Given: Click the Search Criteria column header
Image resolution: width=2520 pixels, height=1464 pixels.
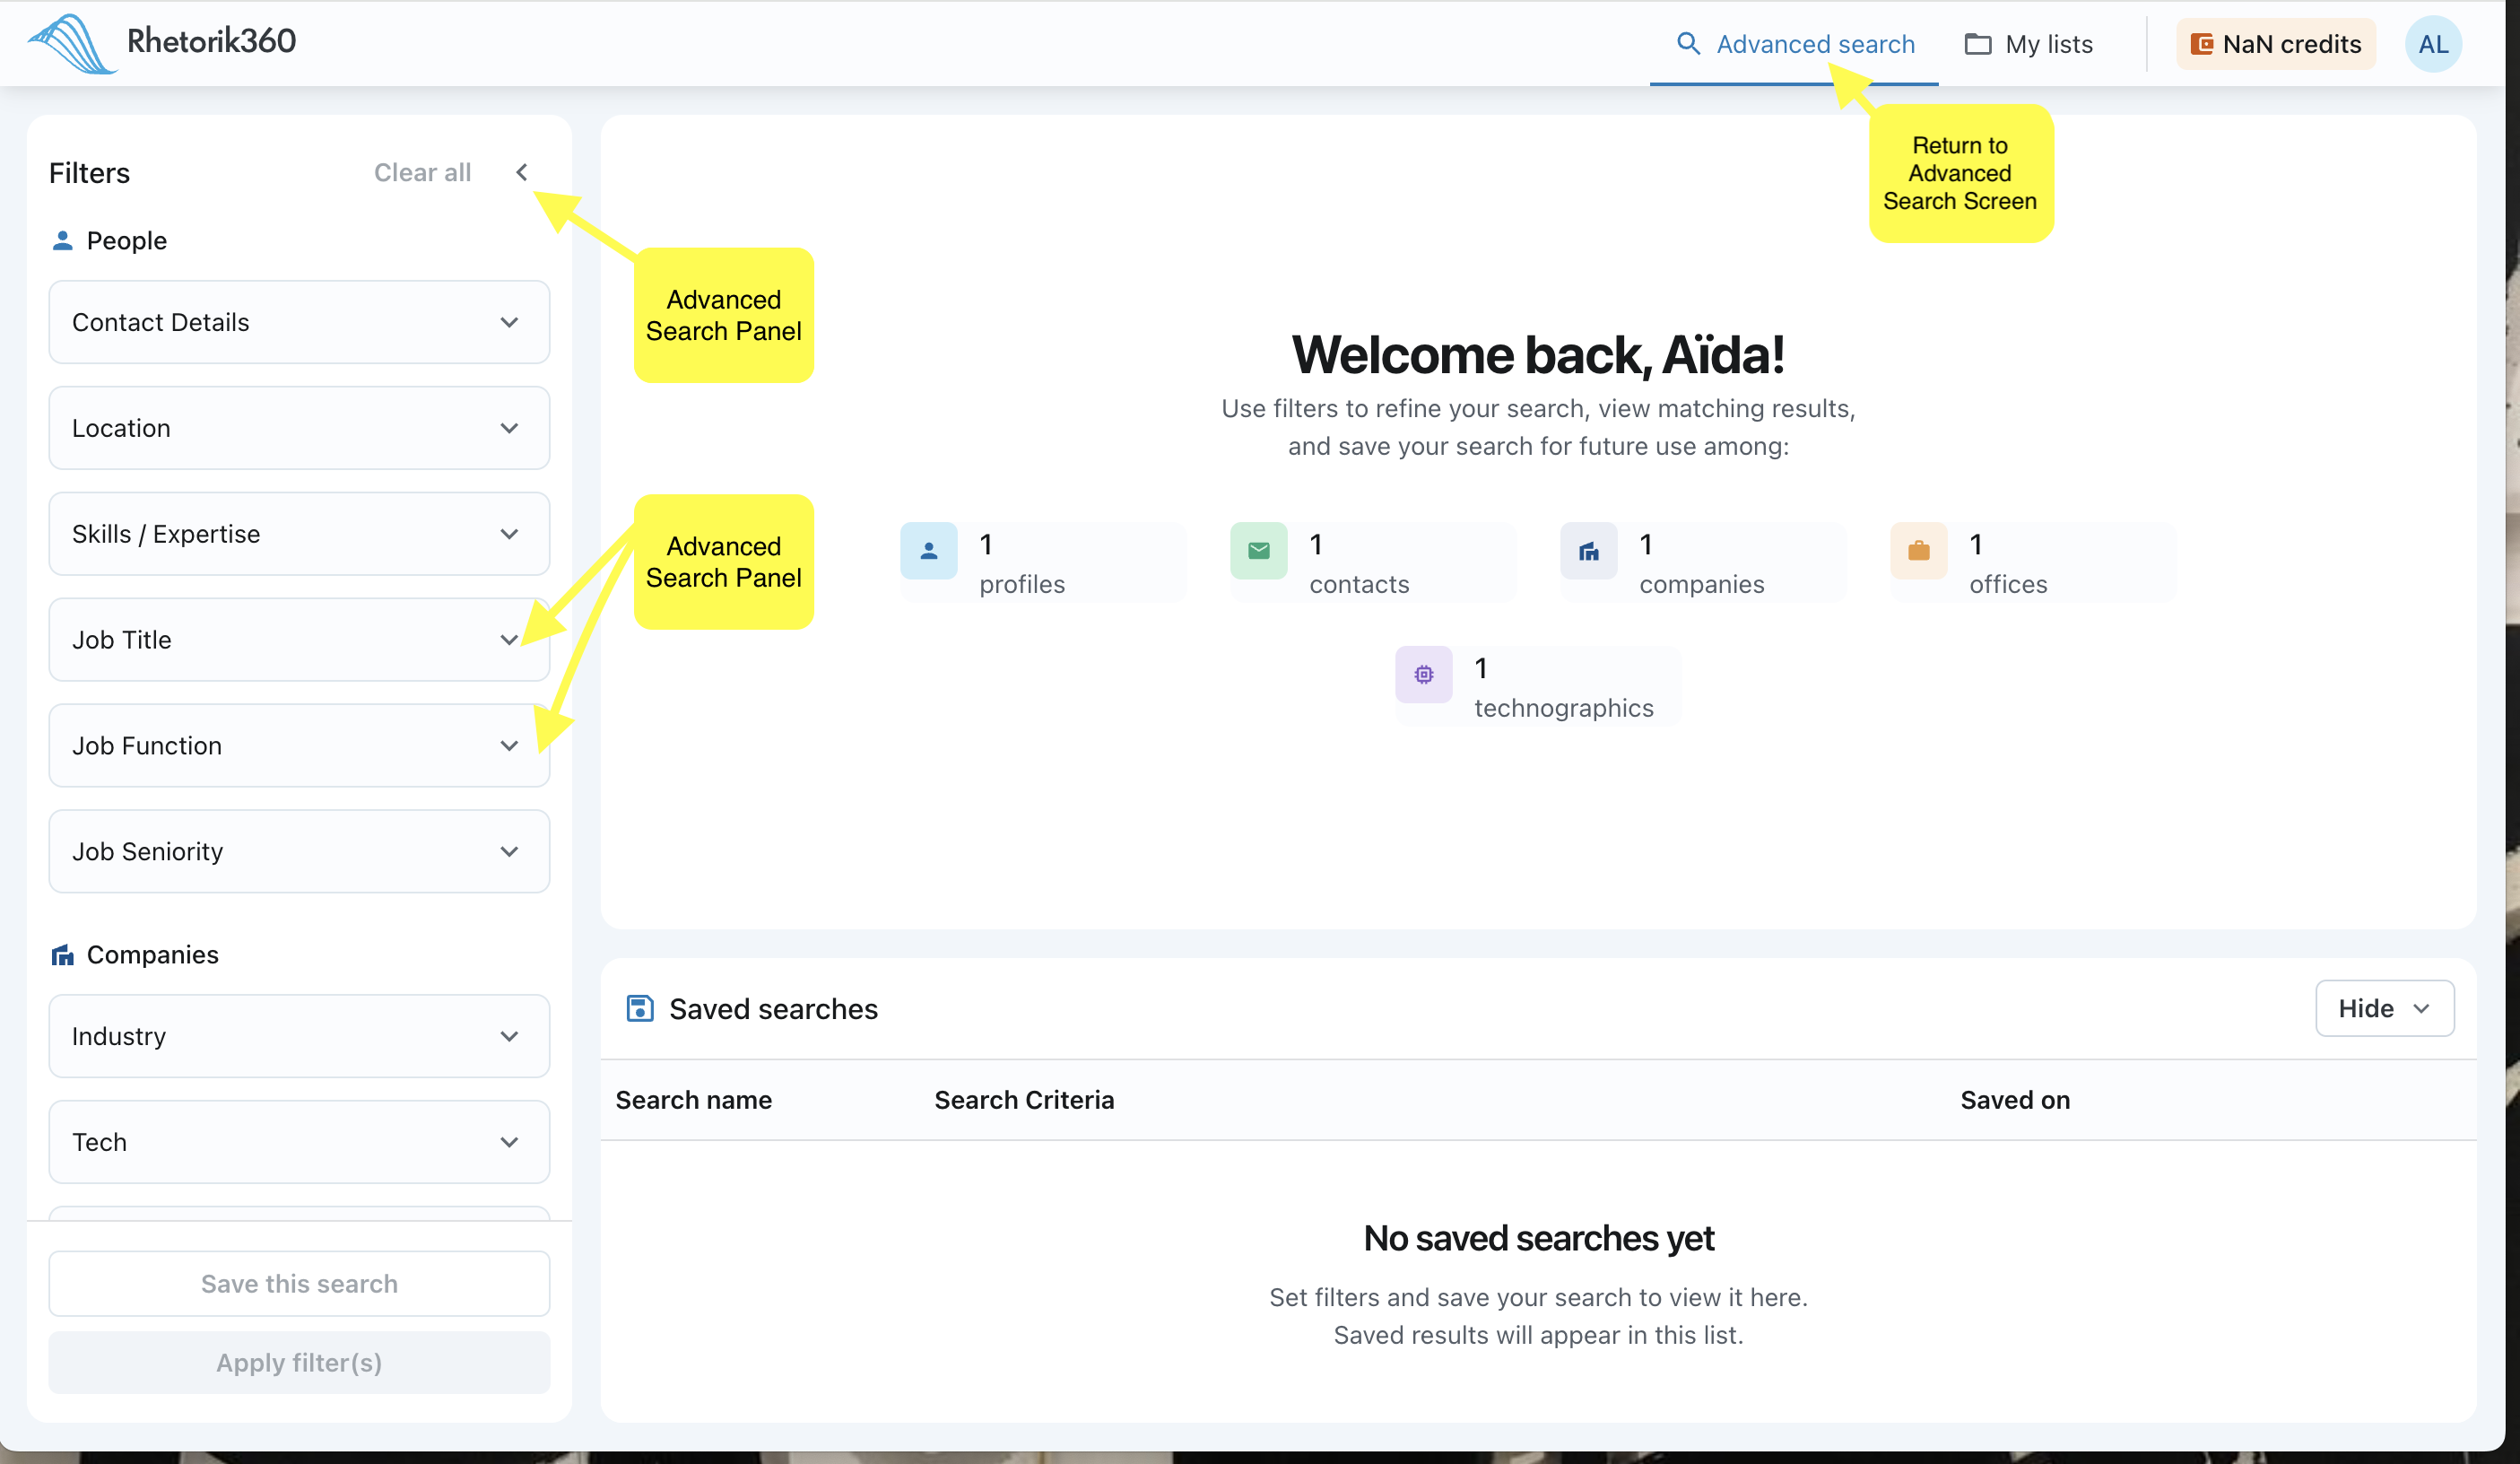Looking at the screenshot, I should pyautogui.click(x=1024, y=1100).
